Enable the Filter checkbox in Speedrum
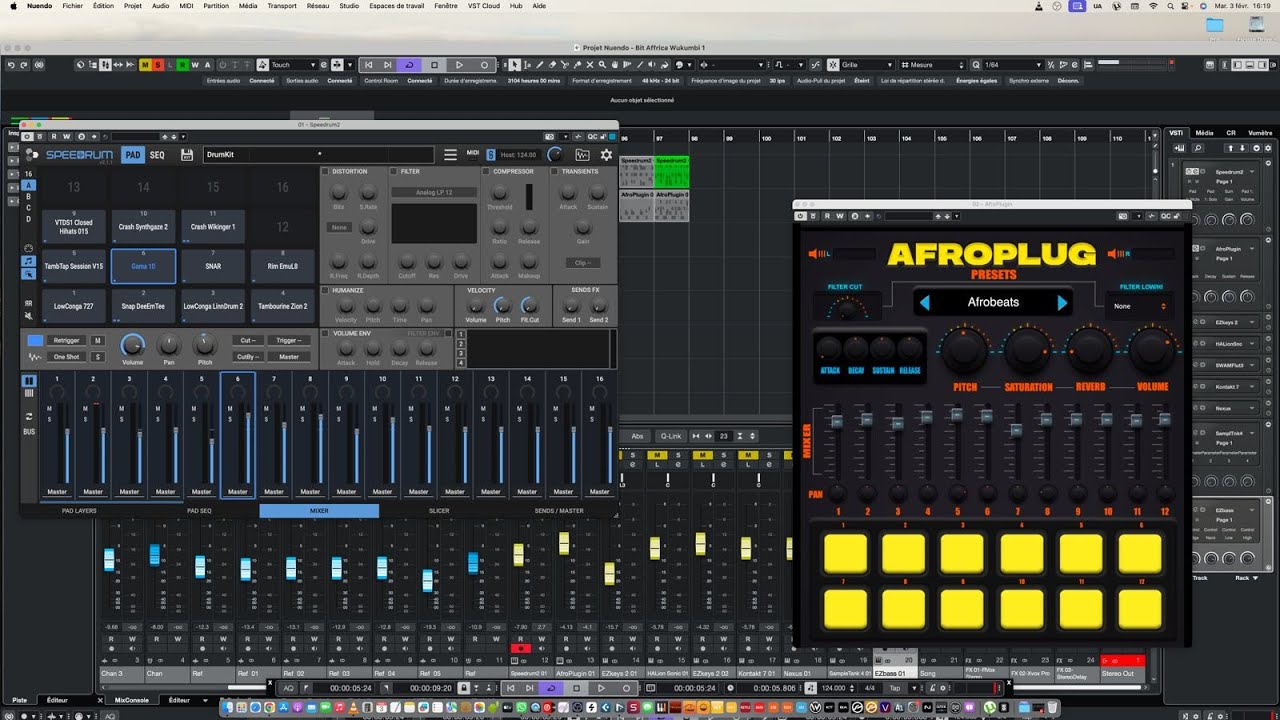The width and height of the screenshot is (1280, 720). tap(394, 172)
